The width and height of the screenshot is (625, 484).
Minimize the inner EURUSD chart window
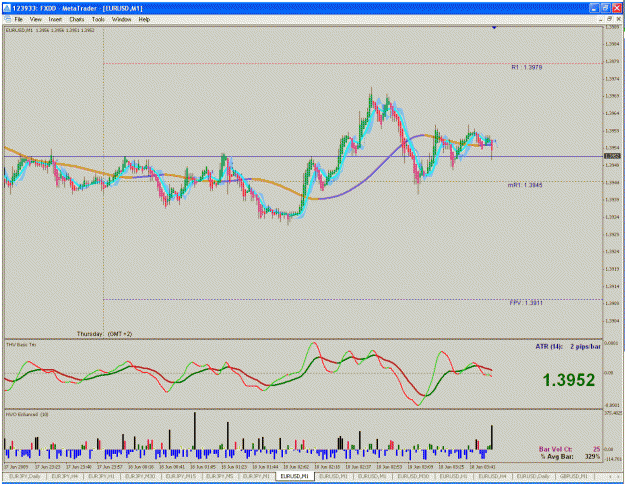pos(601,19)
